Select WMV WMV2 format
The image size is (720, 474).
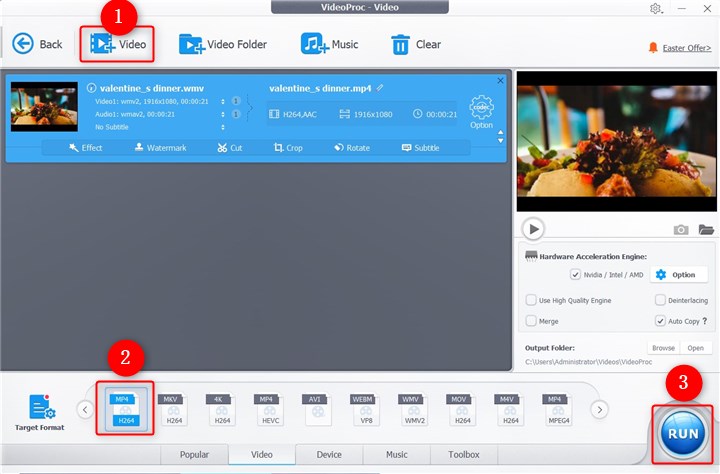414,409
